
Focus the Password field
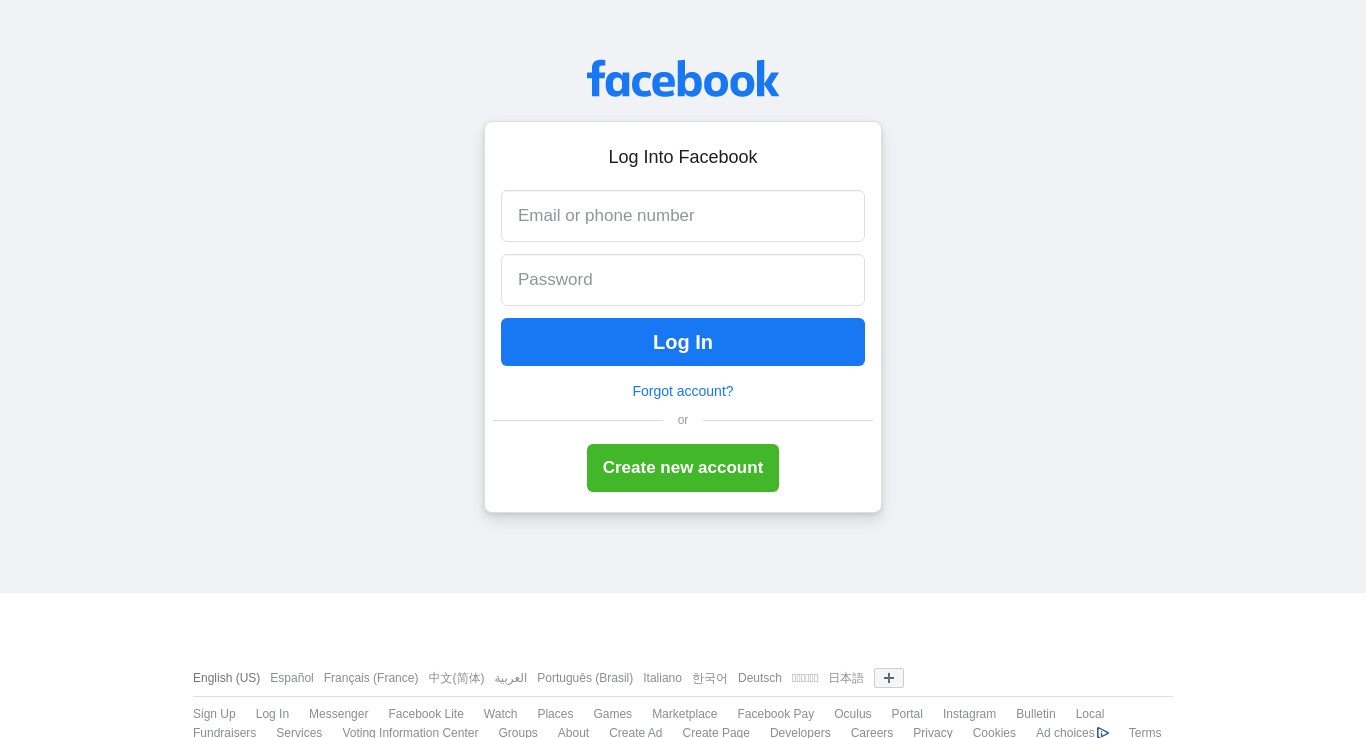(x=683, y=280)
